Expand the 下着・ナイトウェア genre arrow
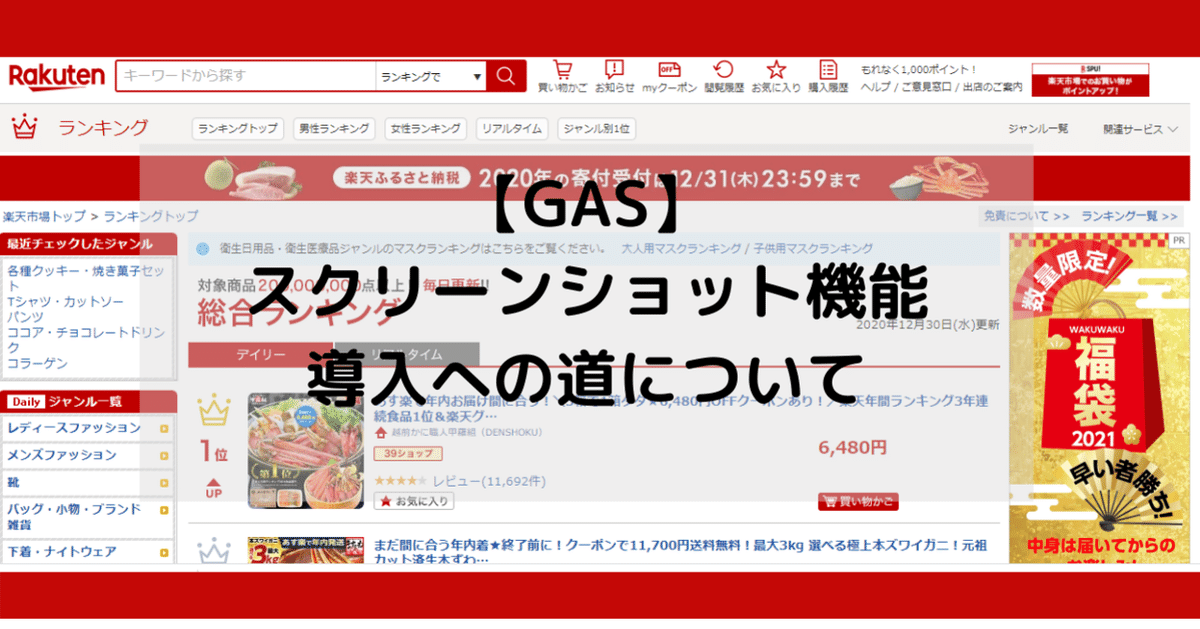The width and height of the screenshot is (1200, 629). pyautogui.click(x=164, y=552)
